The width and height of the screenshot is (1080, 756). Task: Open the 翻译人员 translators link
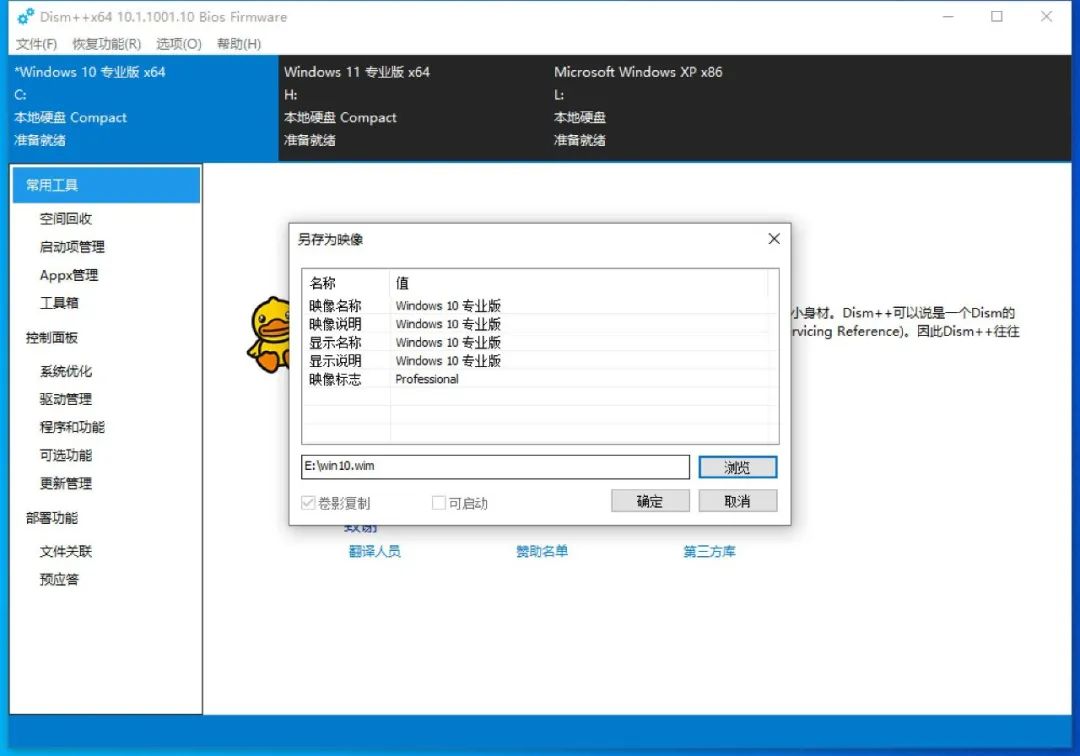coord(376,551)
